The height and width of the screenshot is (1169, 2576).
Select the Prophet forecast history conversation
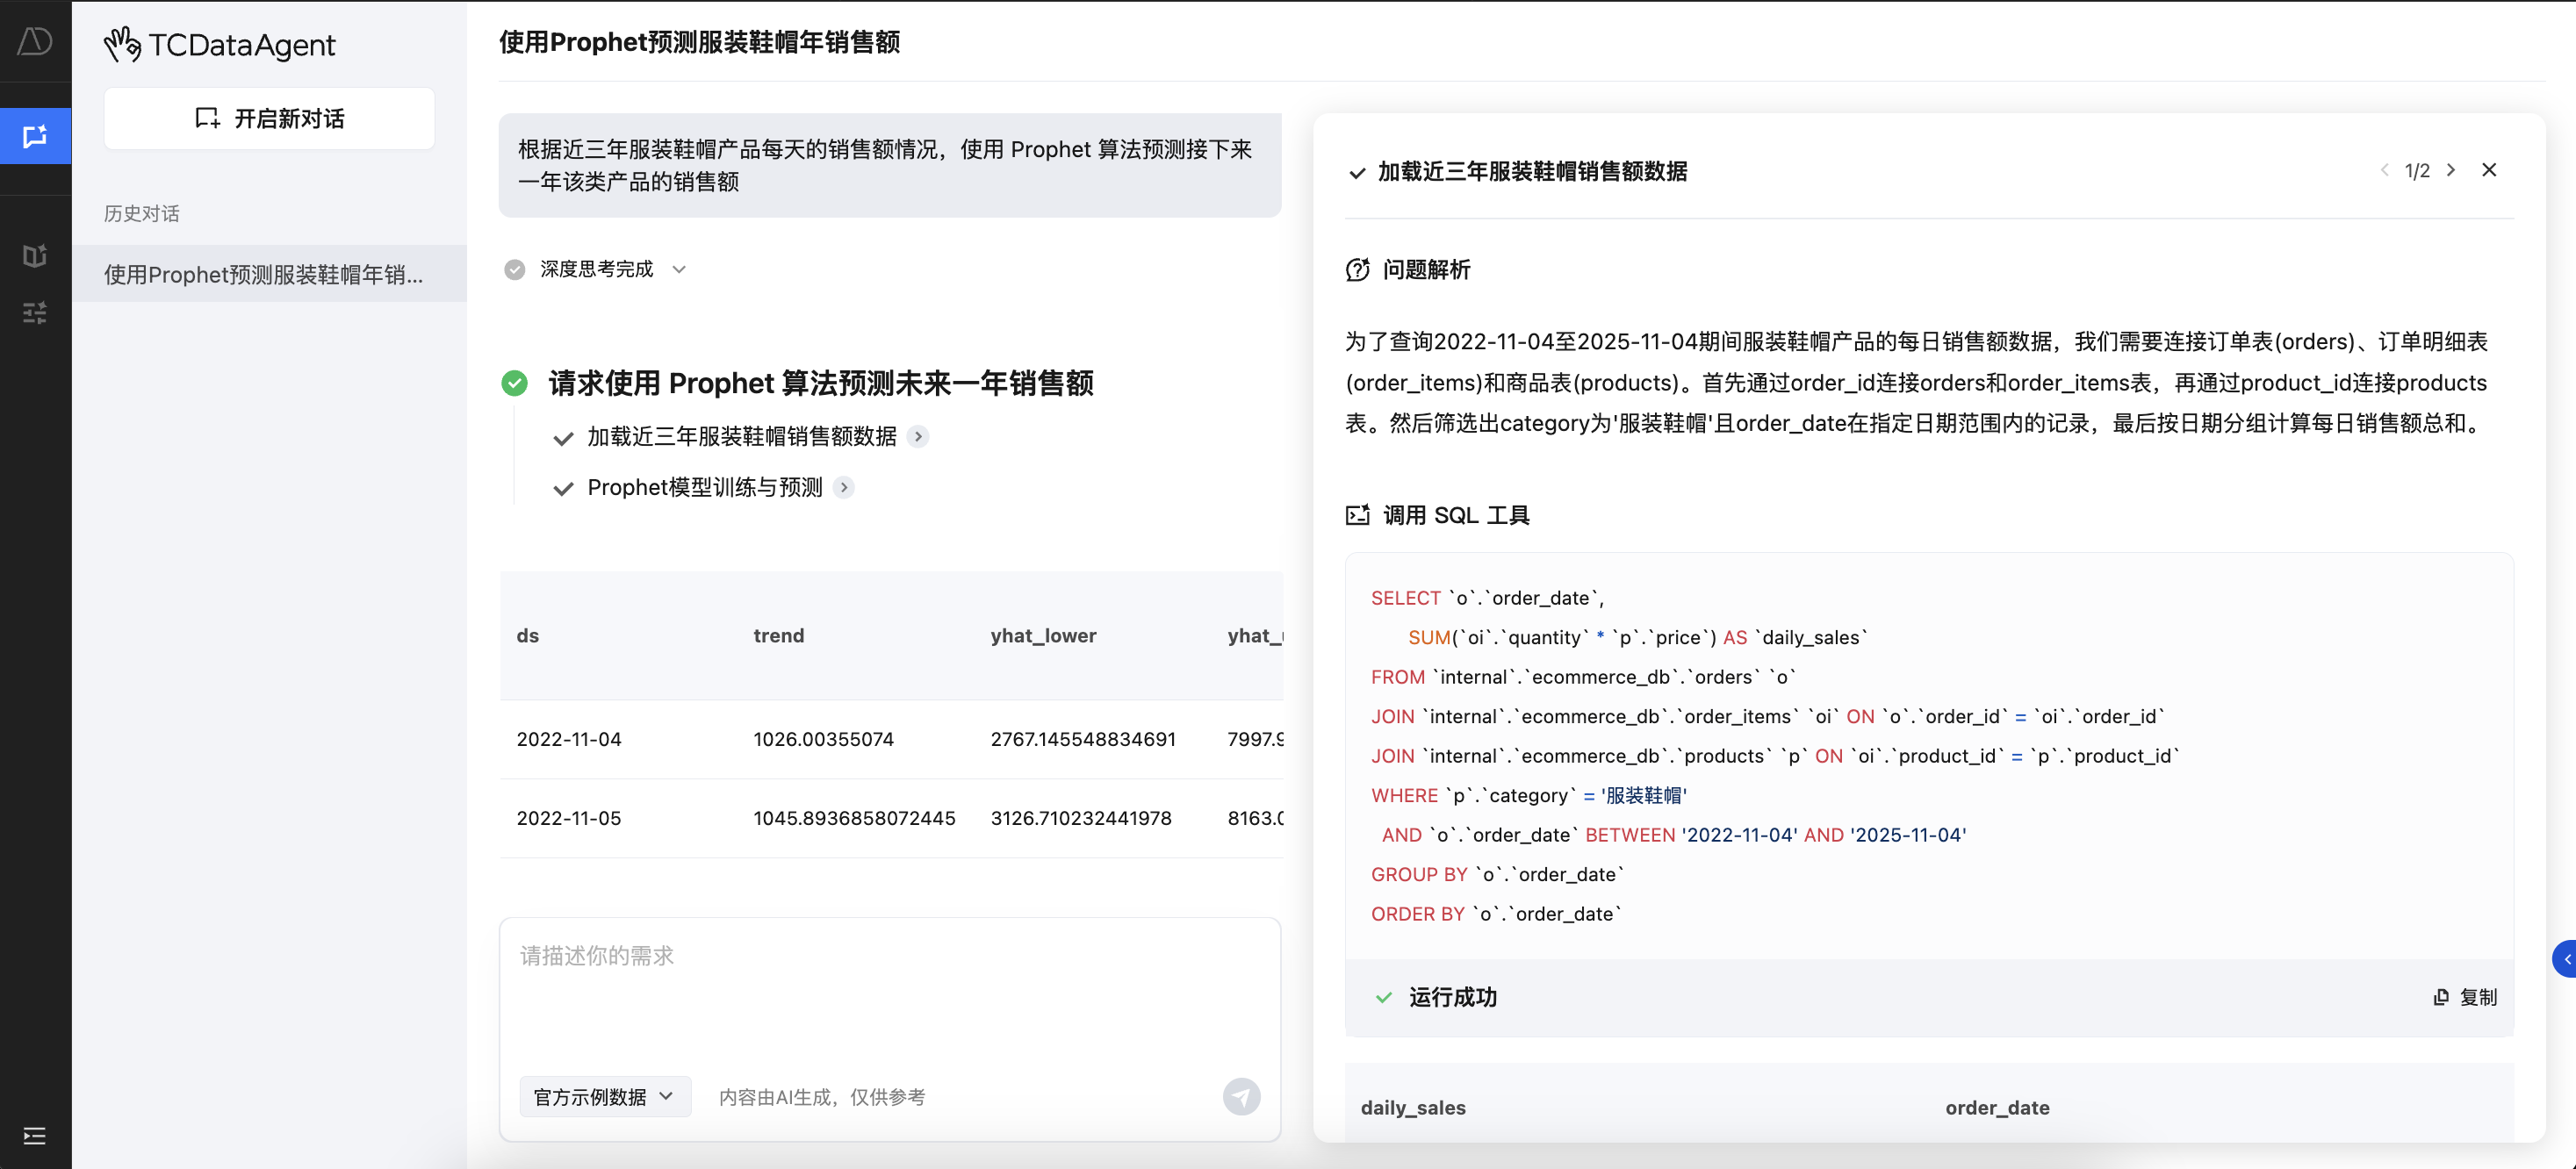[265, 274]
